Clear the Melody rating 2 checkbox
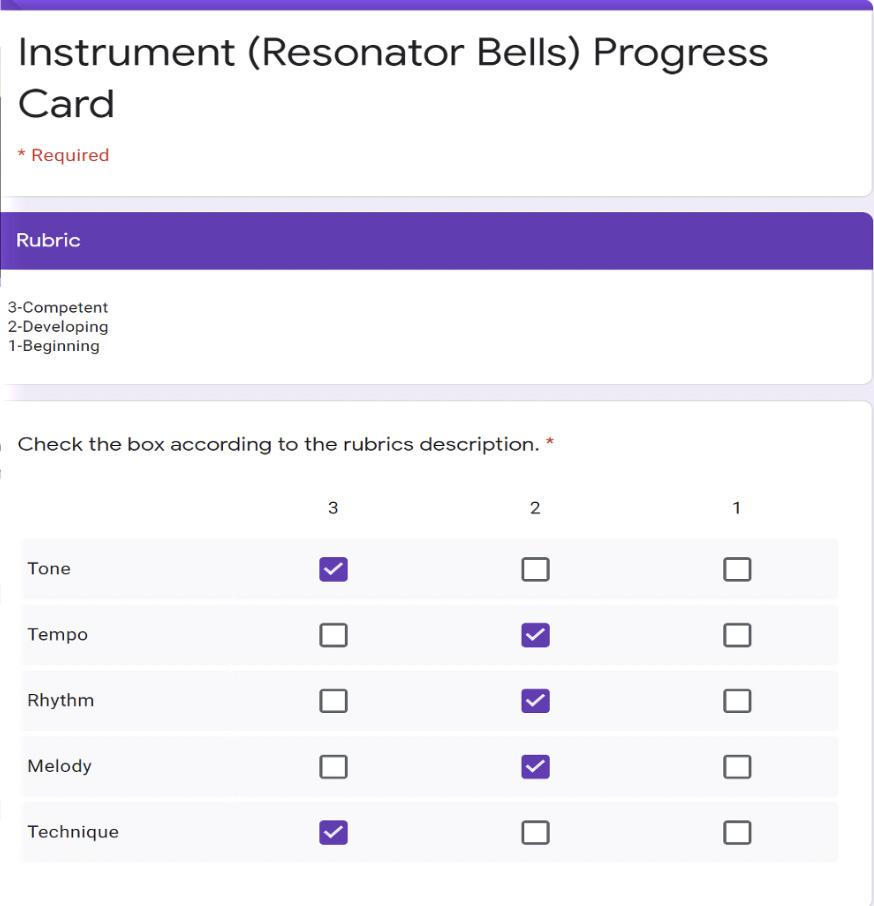This screenshot has width=874, height=906. 535,767
